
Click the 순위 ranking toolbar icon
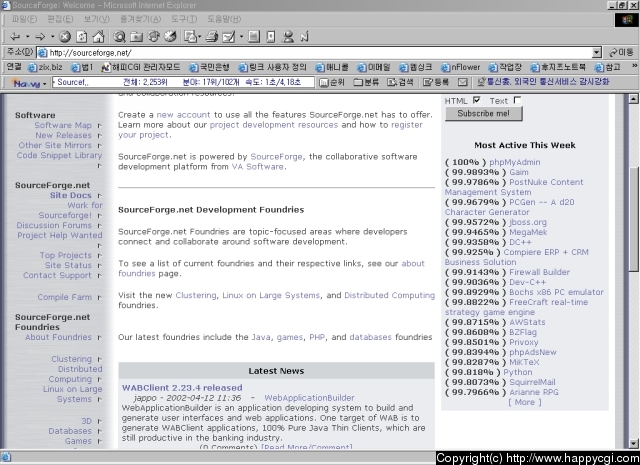[332, 82]
